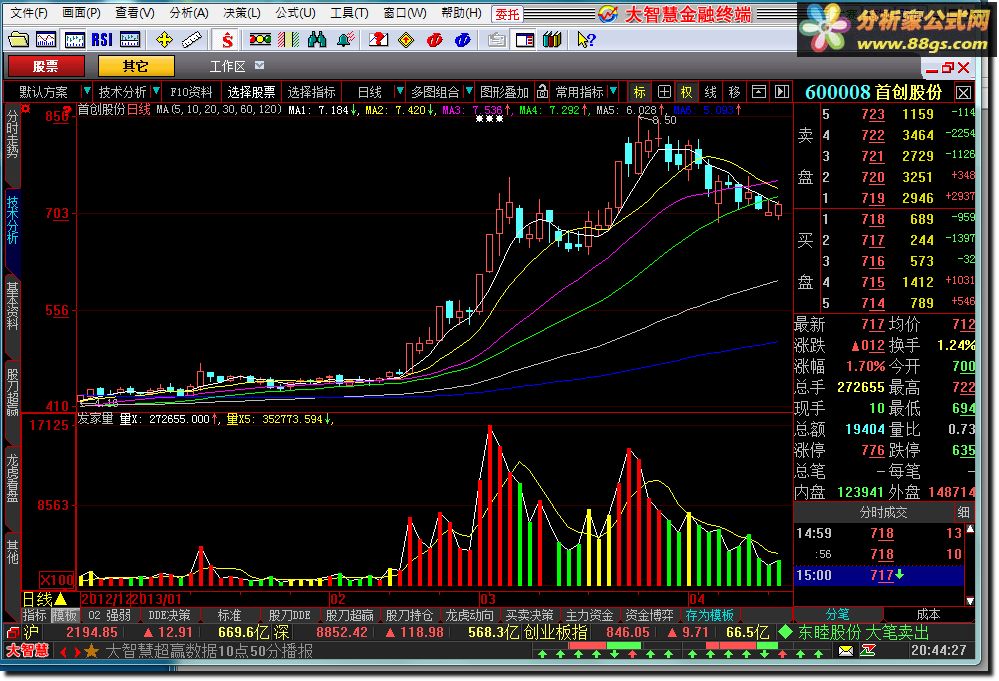This screenshot has height=681, width=999.
Task: Click the X100 volume scale label
Action: [57, 579]
